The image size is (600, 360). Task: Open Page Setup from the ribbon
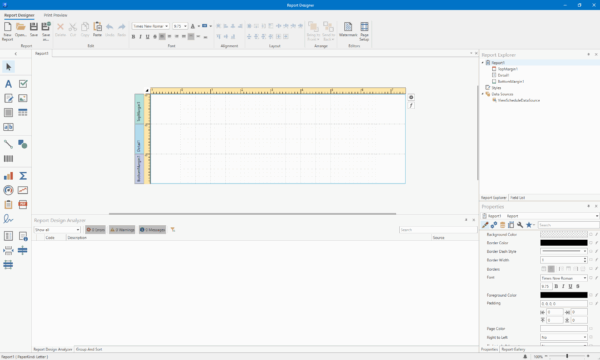click(x=364, y=31)
